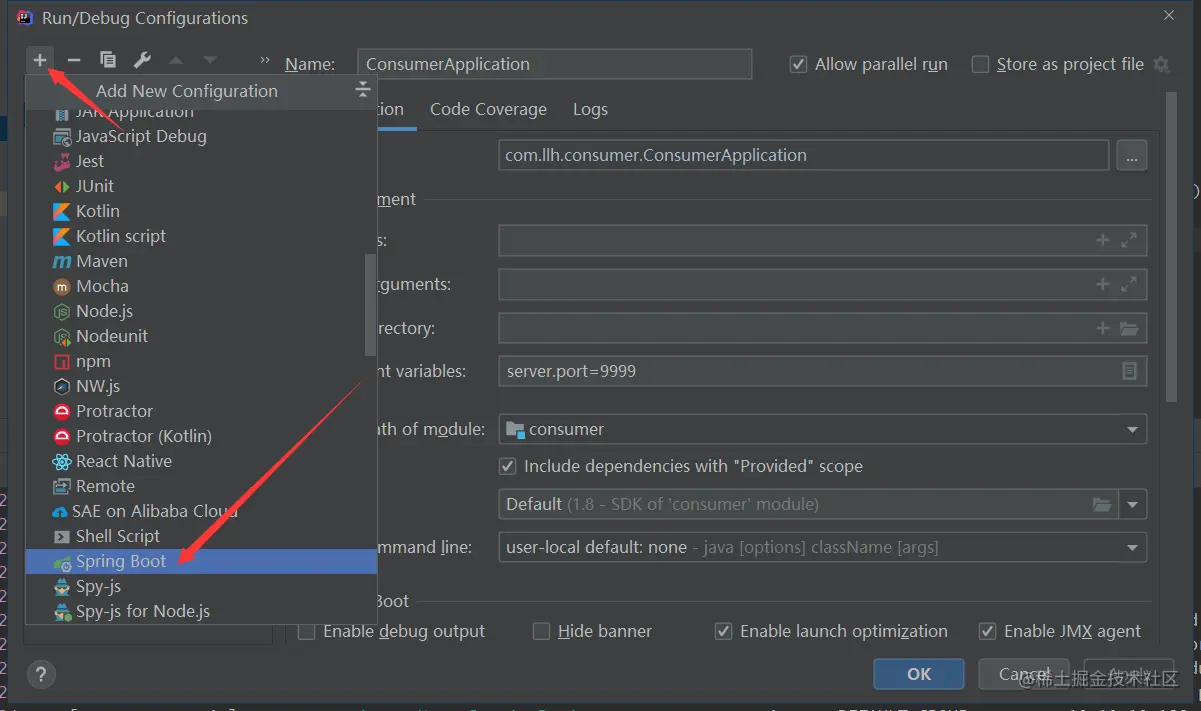Select Protractor (Kotlin) configuration type
Screen dimensions: 1201x711
click(201, 436)
